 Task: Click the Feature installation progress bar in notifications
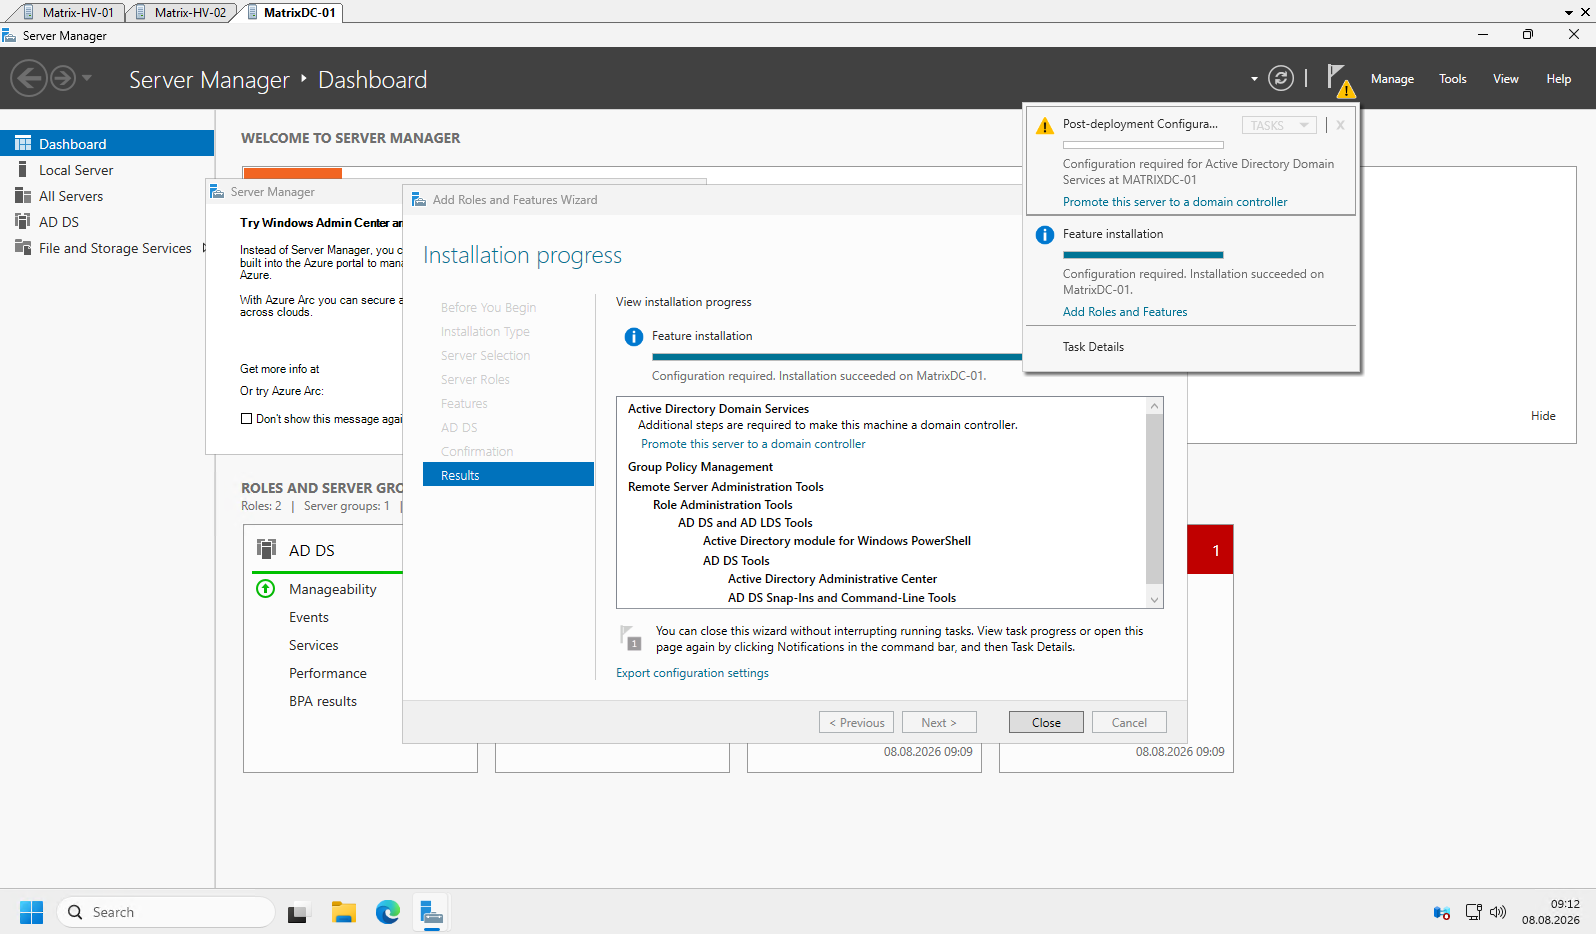pyautogui.click(x=1143, y=255)
